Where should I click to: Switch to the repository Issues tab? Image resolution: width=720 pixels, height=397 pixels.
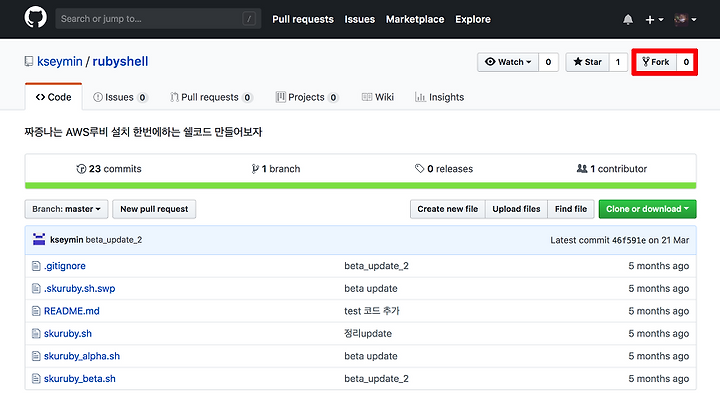[120, 97]
